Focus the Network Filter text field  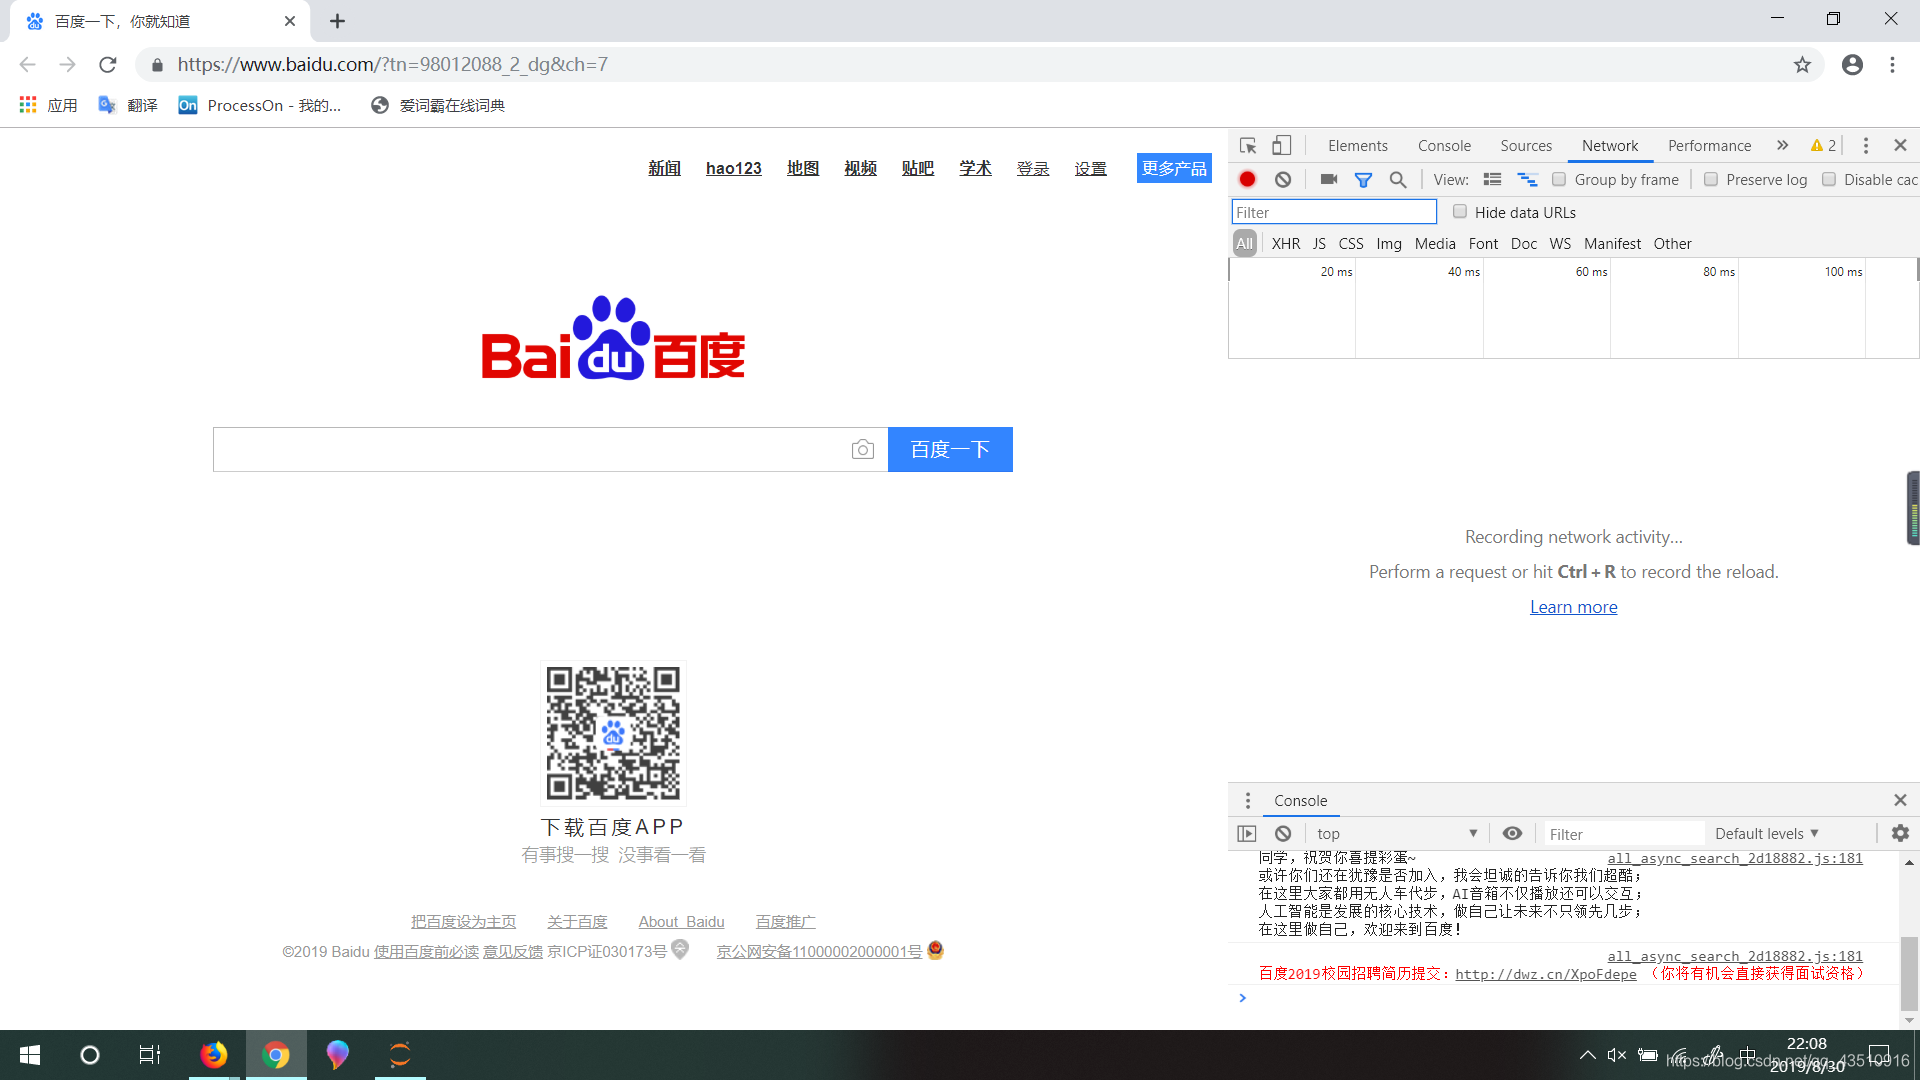pos(1334,212)
